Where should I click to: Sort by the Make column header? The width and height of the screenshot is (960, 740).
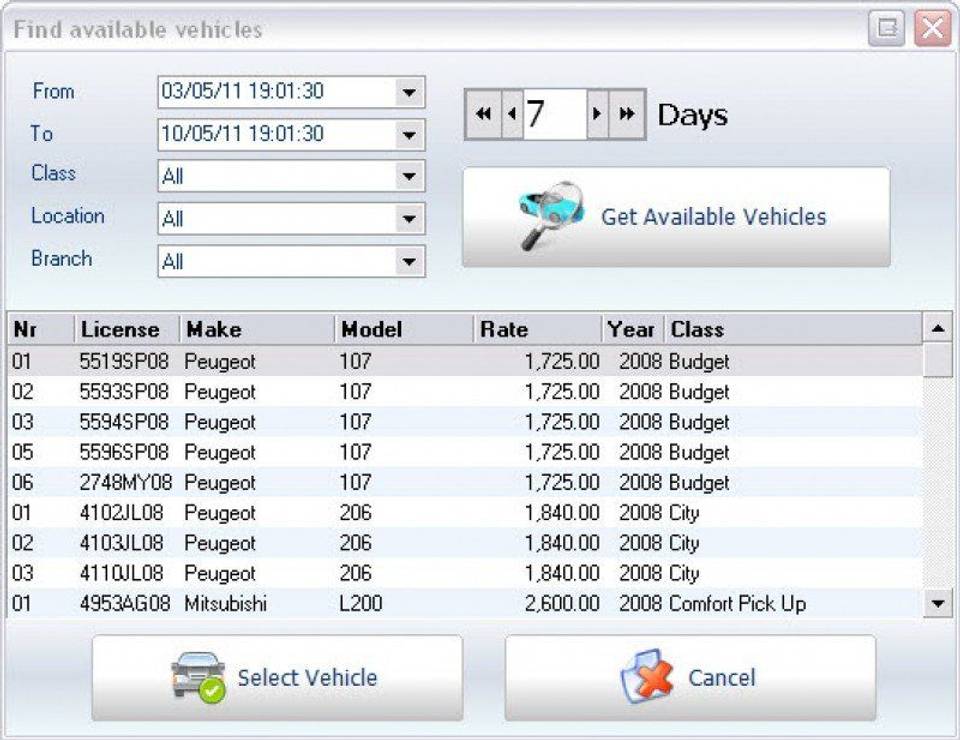tap(256, 329)
